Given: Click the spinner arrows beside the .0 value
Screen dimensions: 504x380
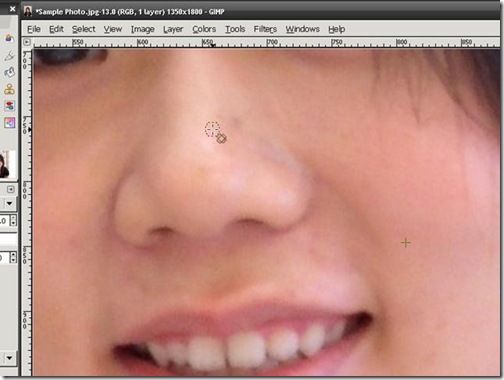Looking at the screenshot, I should [x=13, y=220].
